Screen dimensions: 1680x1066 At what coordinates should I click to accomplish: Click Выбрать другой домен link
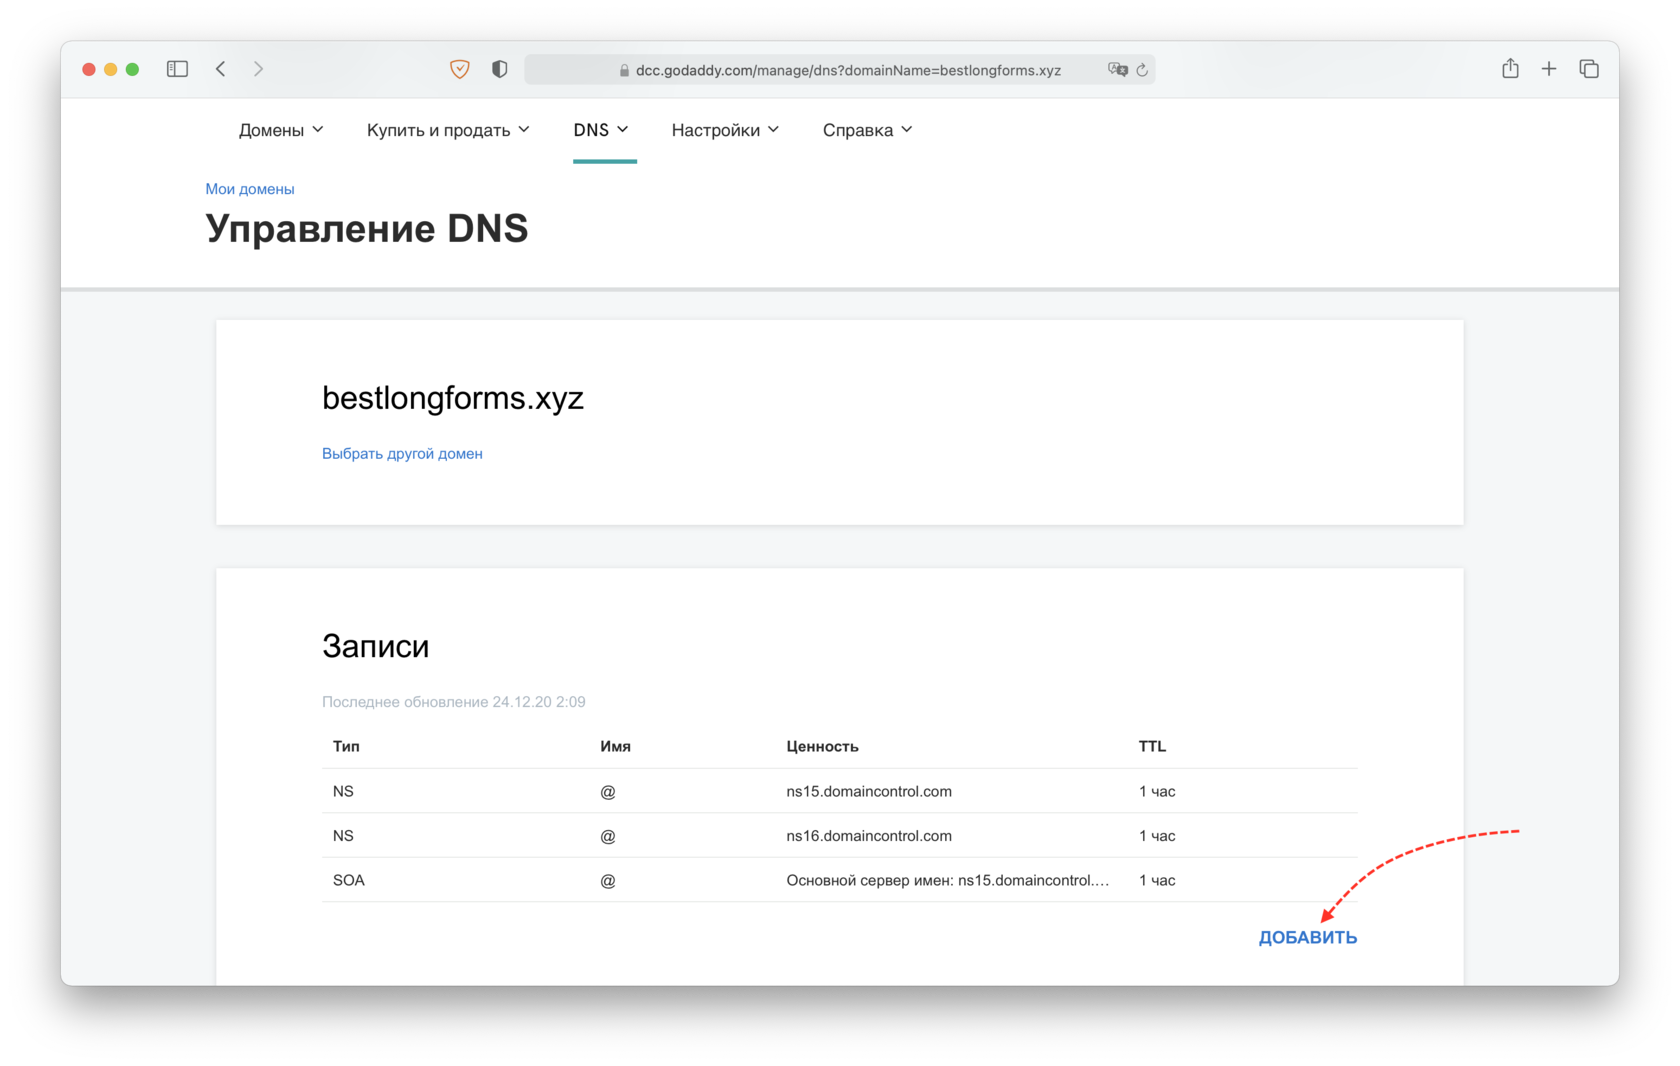[402, 454]
